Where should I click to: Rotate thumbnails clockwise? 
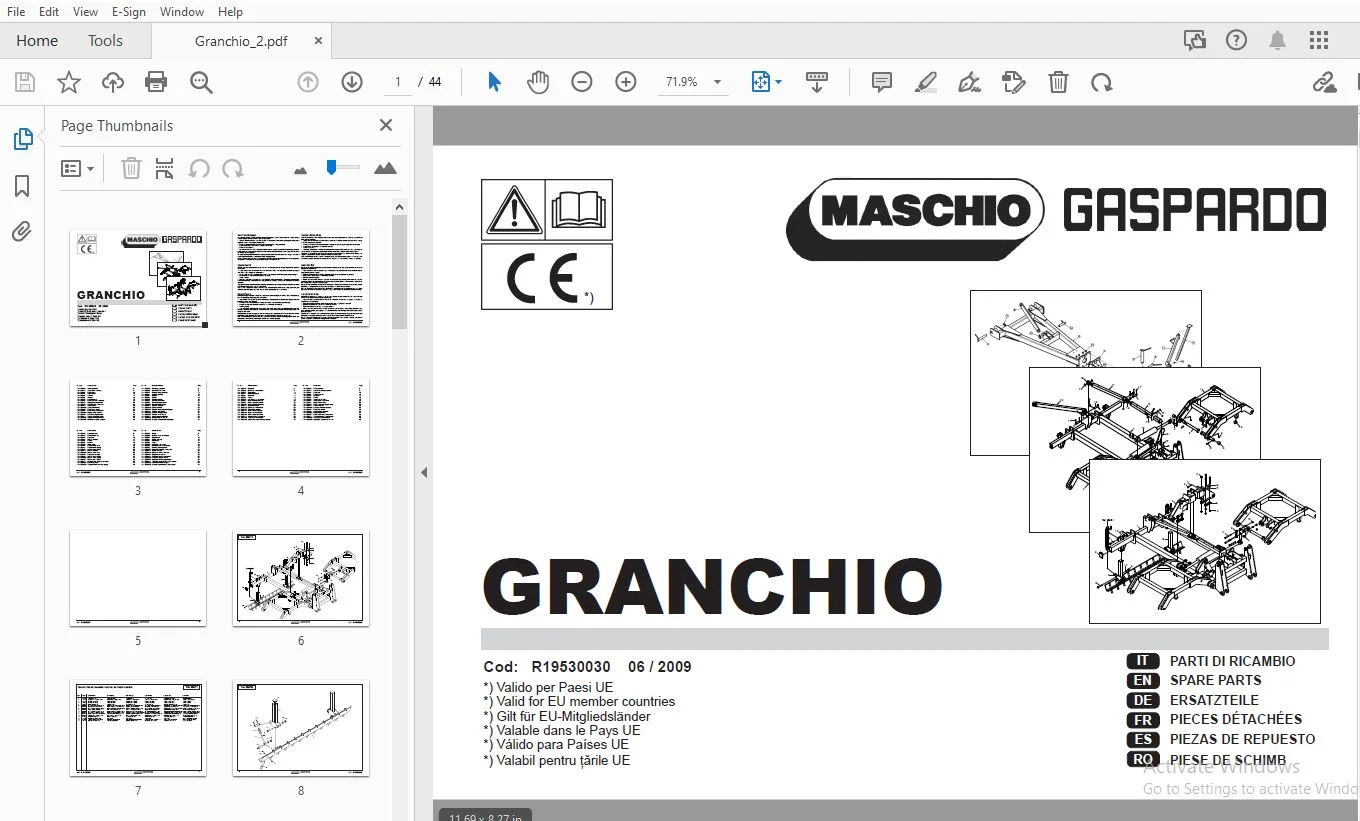coord(233,169)
